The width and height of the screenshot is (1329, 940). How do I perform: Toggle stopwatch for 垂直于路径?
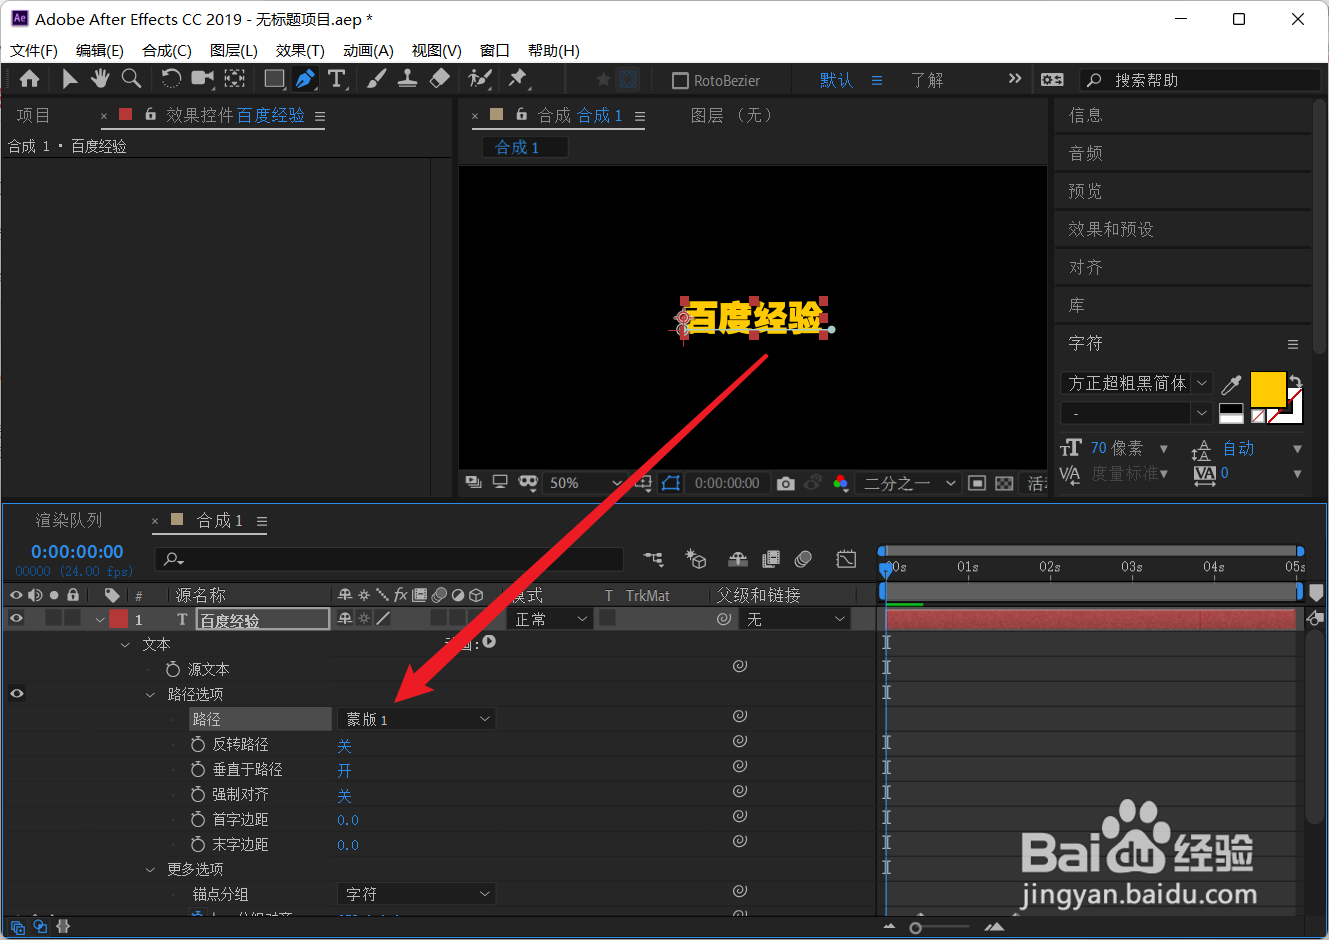pyautogui.click(x=198, y=769)
